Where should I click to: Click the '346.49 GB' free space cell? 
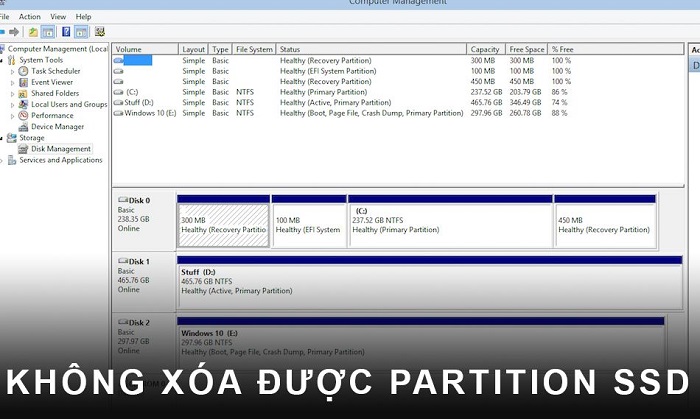coord(525,103)
